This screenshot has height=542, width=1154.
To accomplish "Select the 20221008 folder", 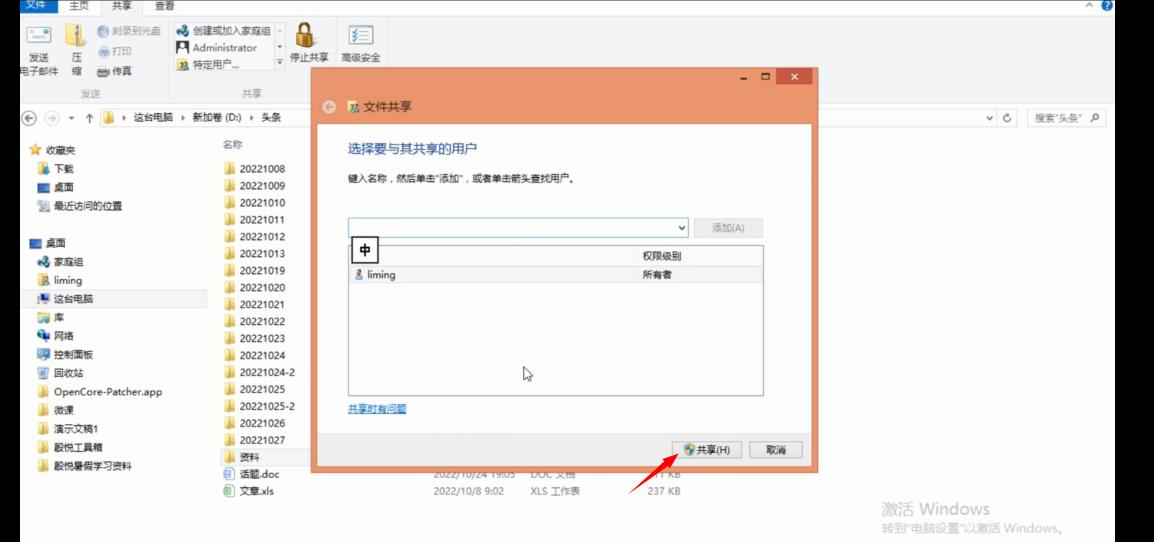I will coord(255,169).
